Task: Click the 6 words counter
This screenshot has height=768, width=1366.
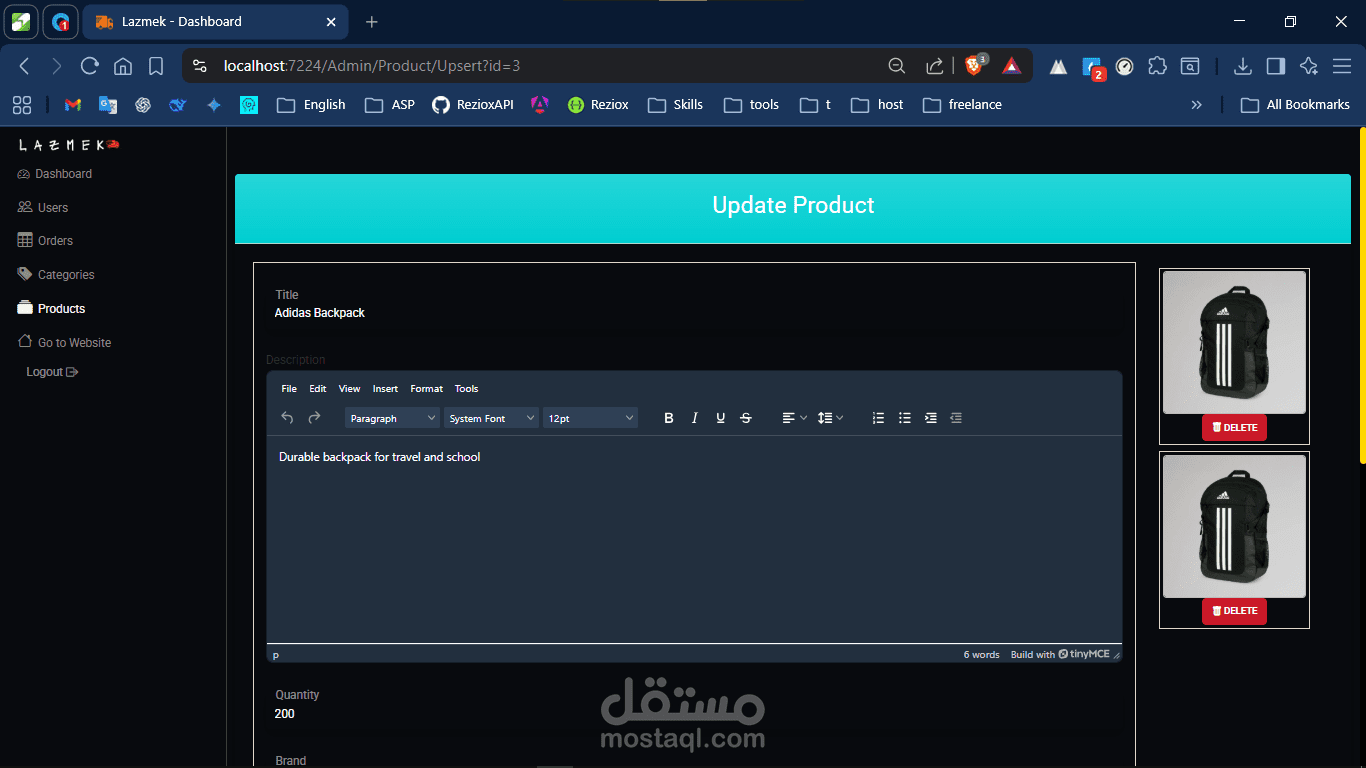Action: pos(981,654)
